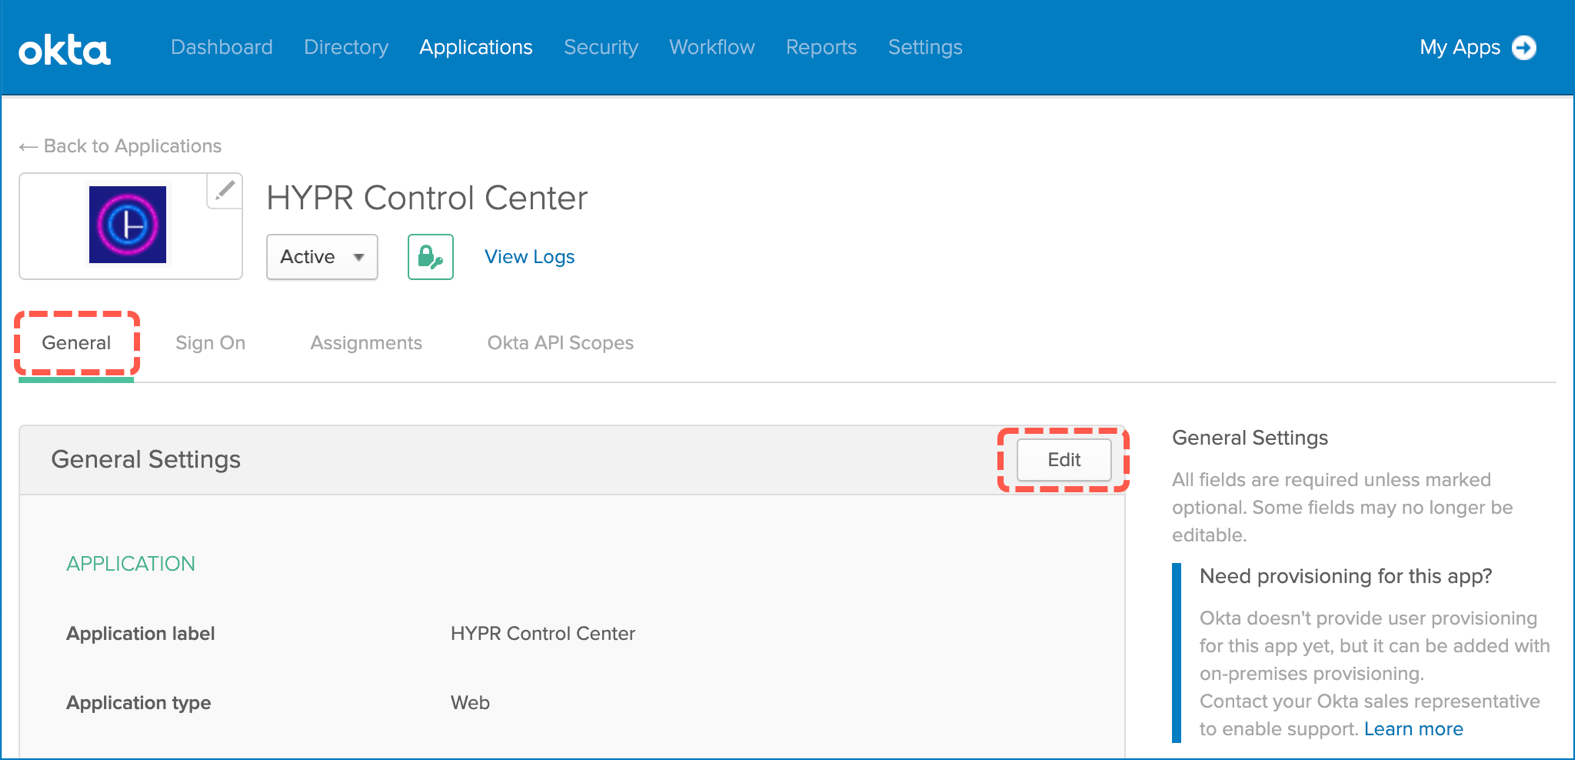This screenshot has width=1575, height=760.
Task: Follow the Learn more provisioning link
Action: pyautogui.click(x=1413, y=729)
